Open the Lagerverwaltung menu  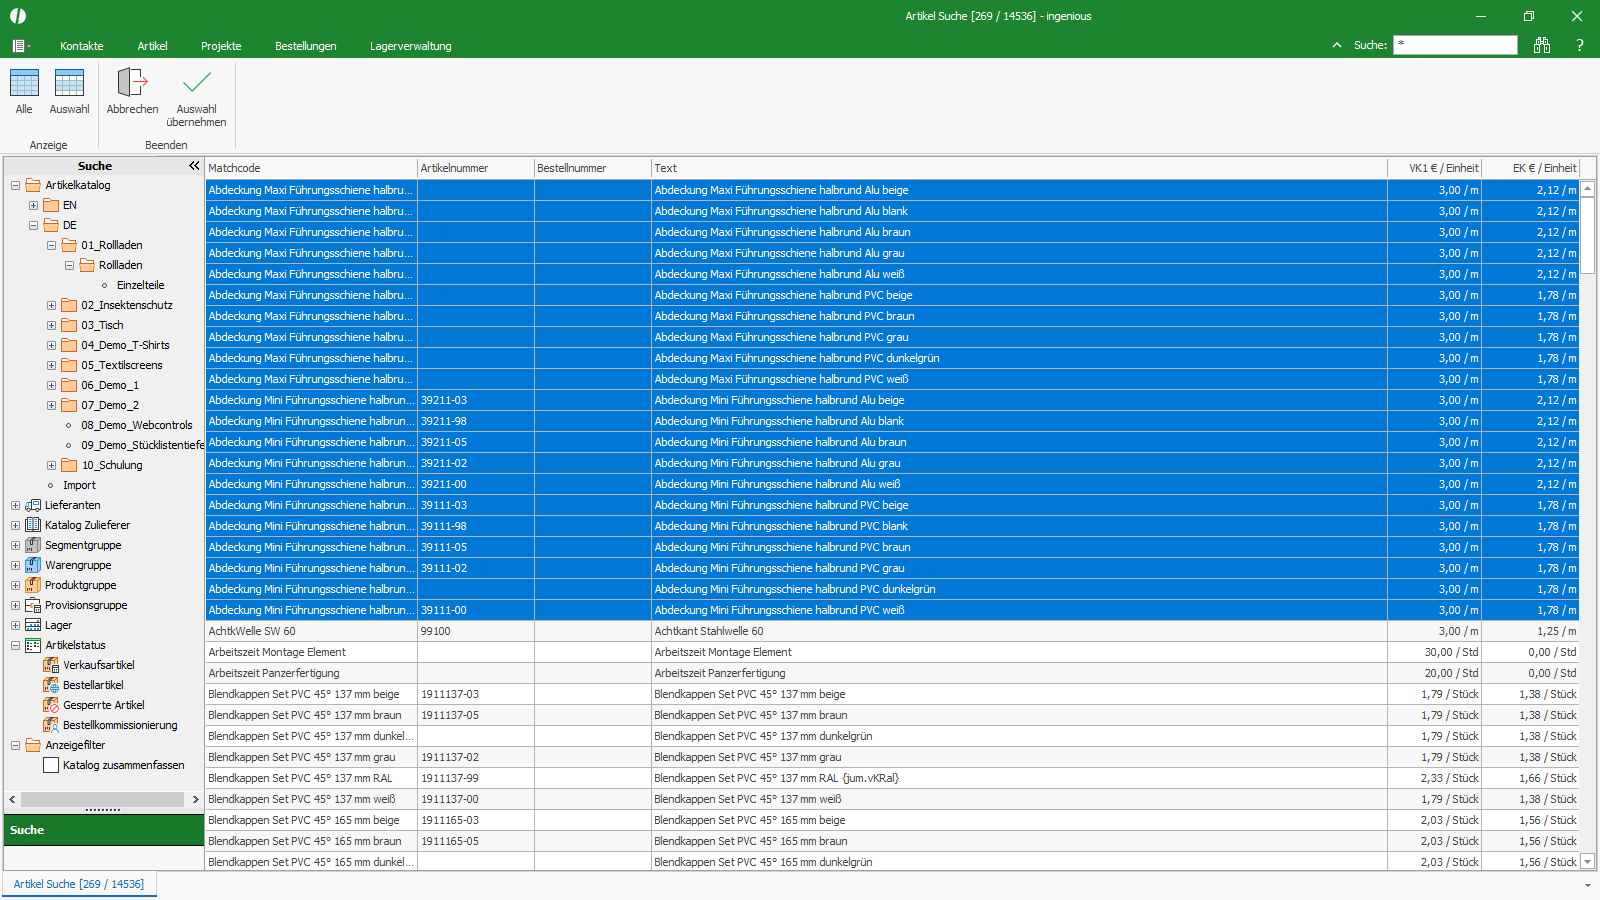click(410, 46)
